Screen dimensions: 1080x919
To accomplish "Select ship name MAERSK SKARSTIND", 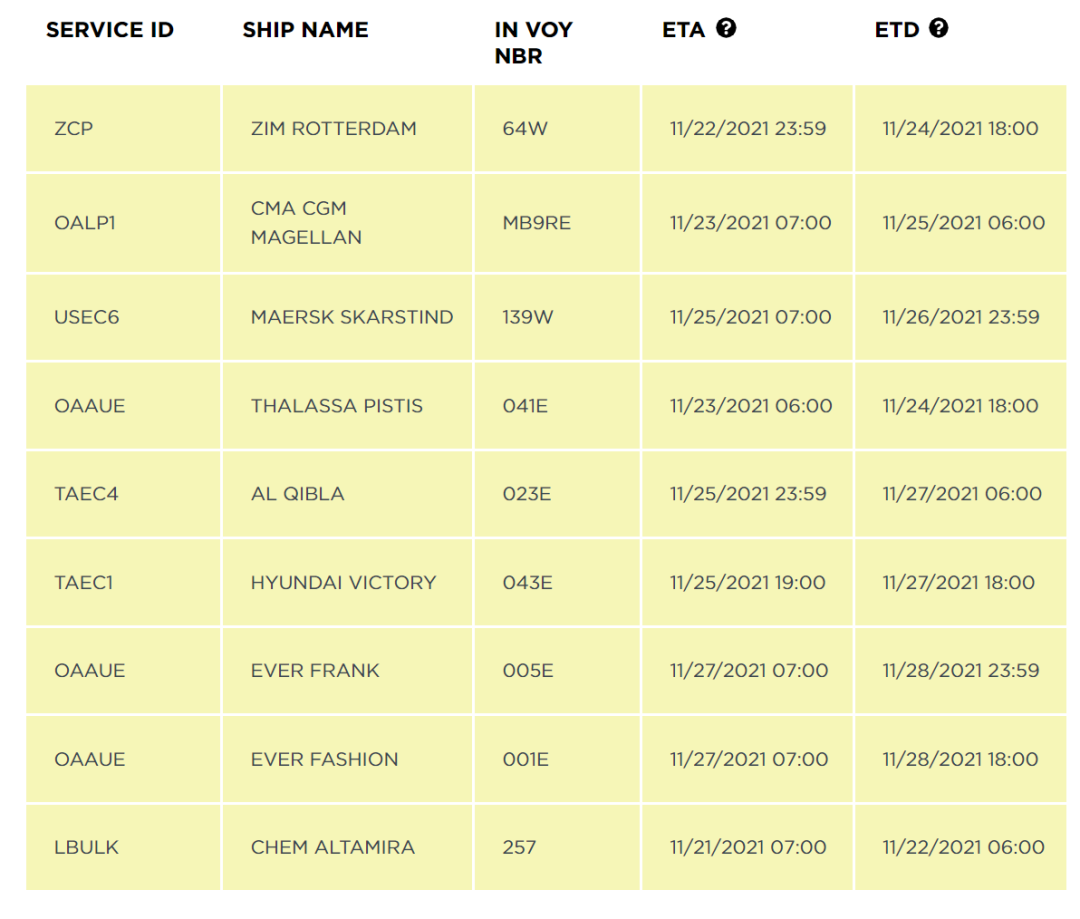I will pos(352,318).
